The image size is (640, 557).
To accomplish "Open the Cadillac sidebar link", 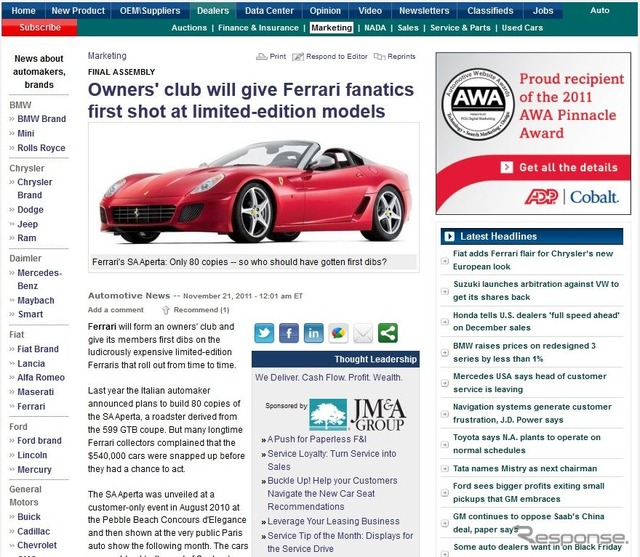I will click(33, 531).
